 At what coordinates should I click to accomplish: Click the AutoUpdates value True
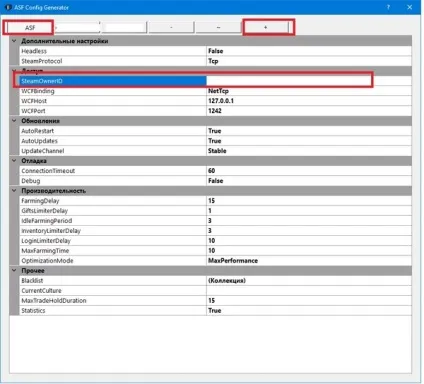point(309,141)
